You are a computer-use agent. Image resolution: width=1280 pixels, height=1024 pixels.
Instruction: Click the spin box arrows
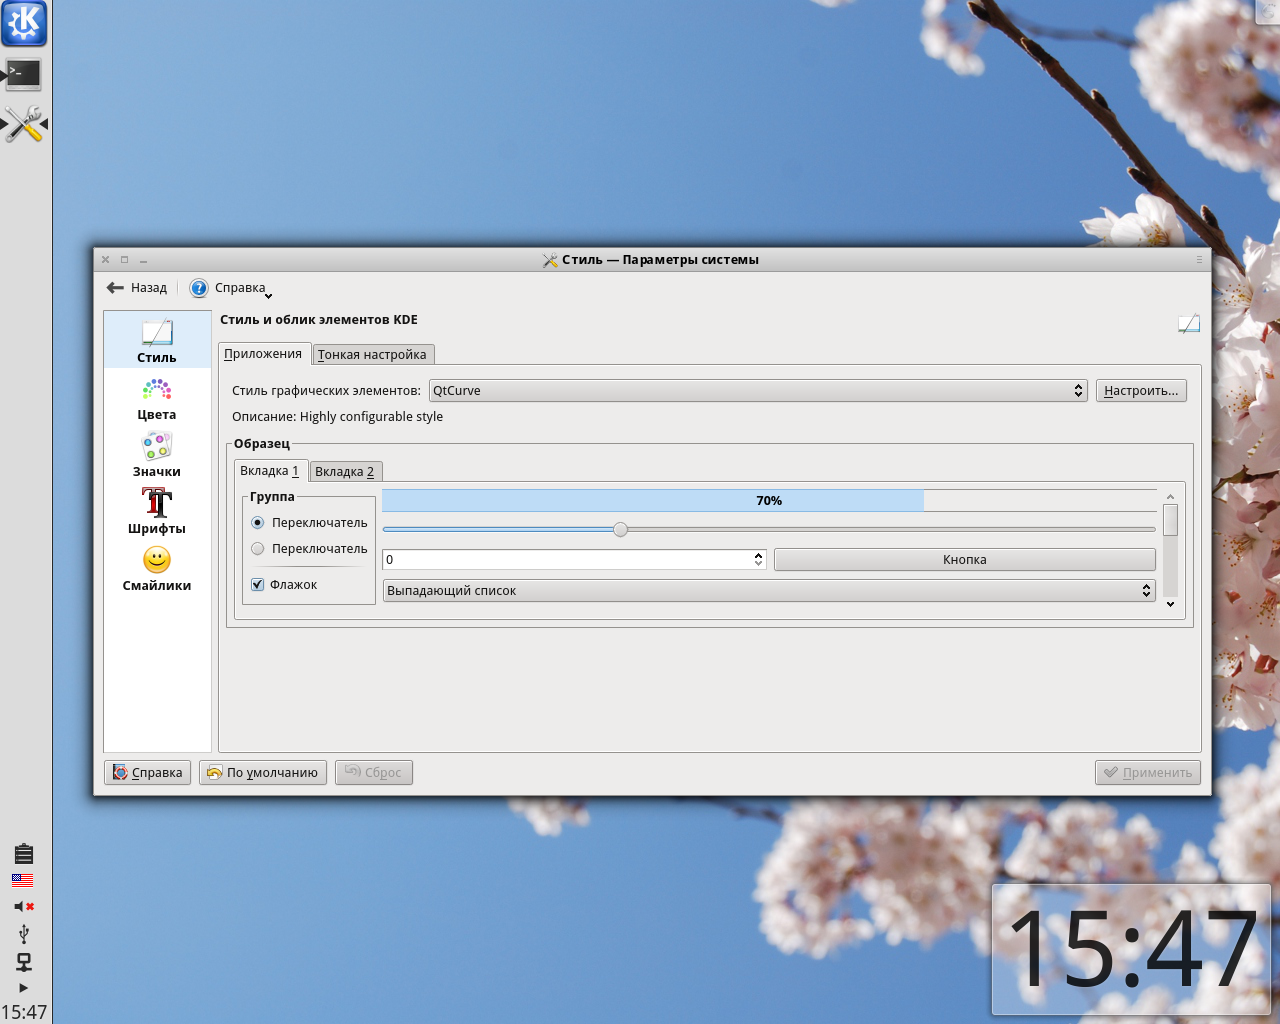[x=759, y=560]
